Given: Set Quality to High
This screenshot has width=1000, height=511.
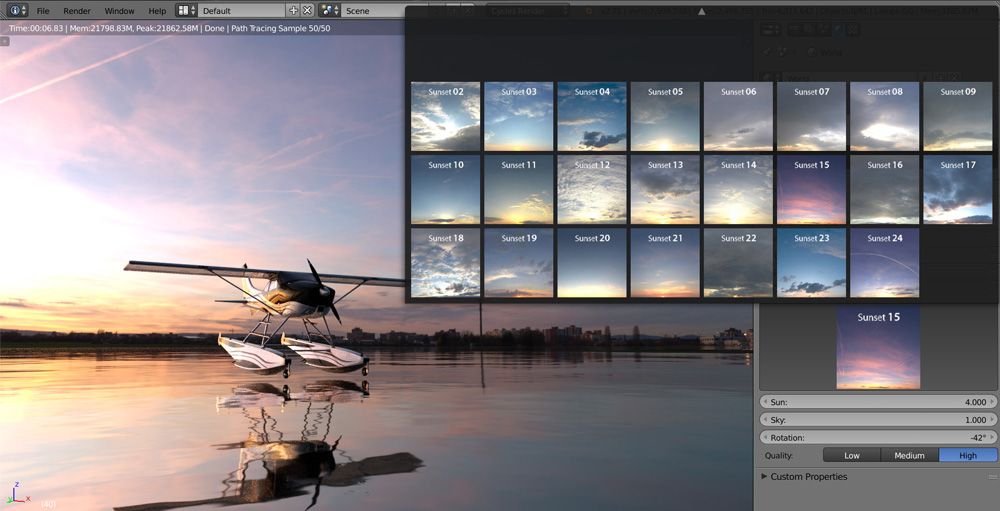Looking at the screenshot, I should (967, 455).
